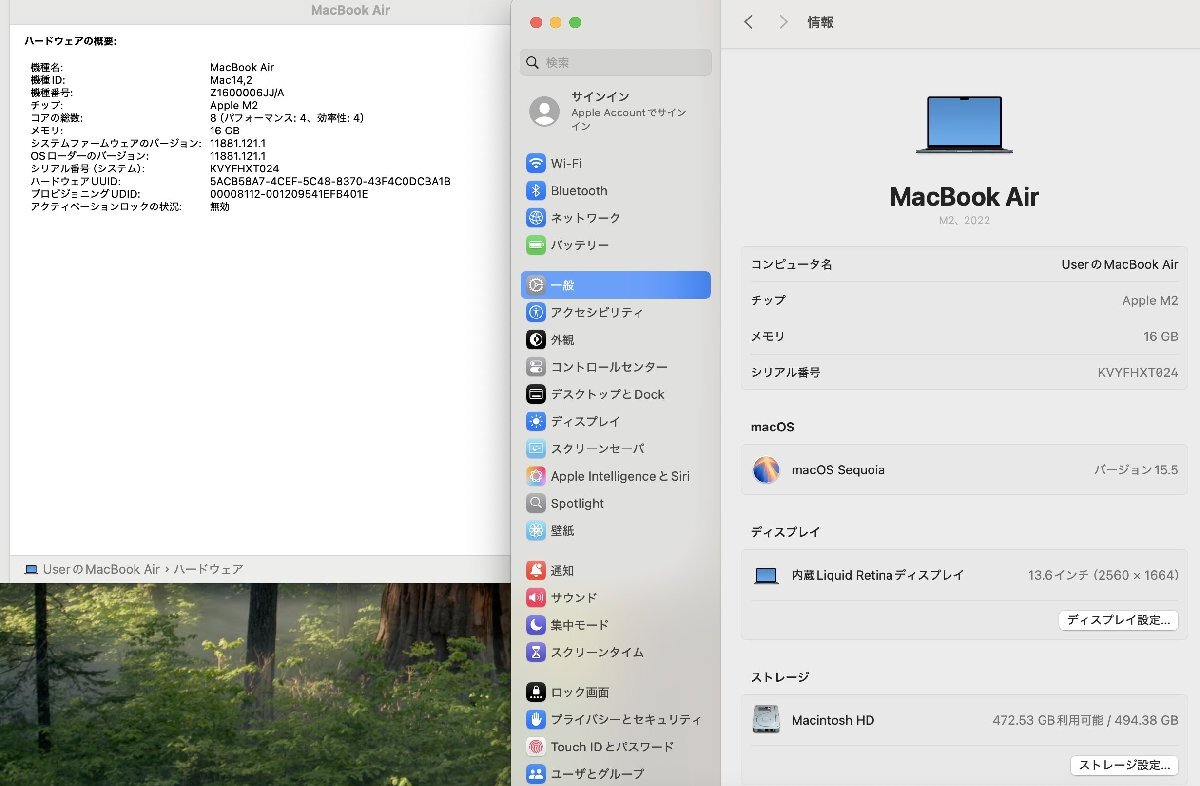Open the スクリーンセーバ icon

click(536, 449)
